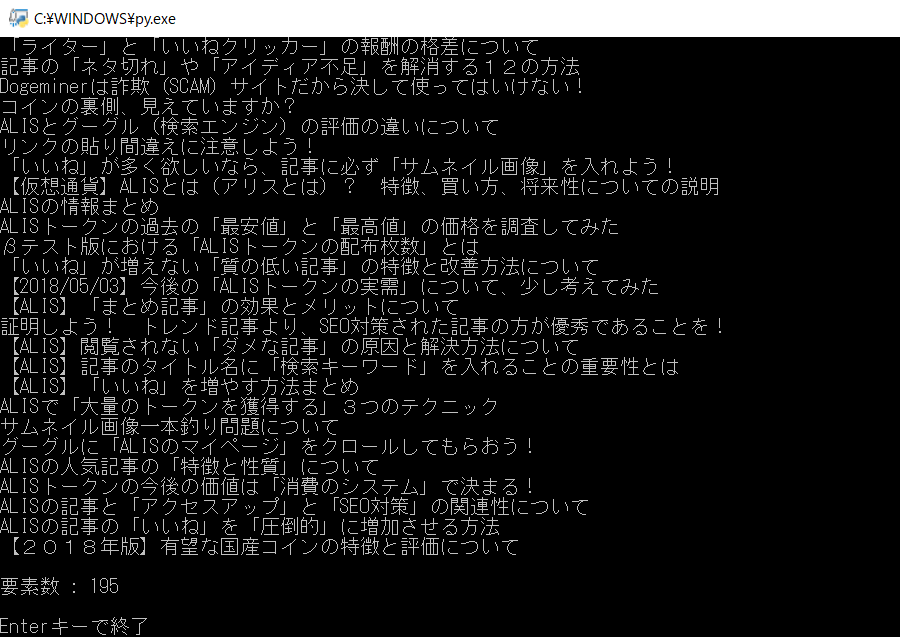
Task: Click the line starting with 【2018/05/03】
Action: (x=333, y=286)
